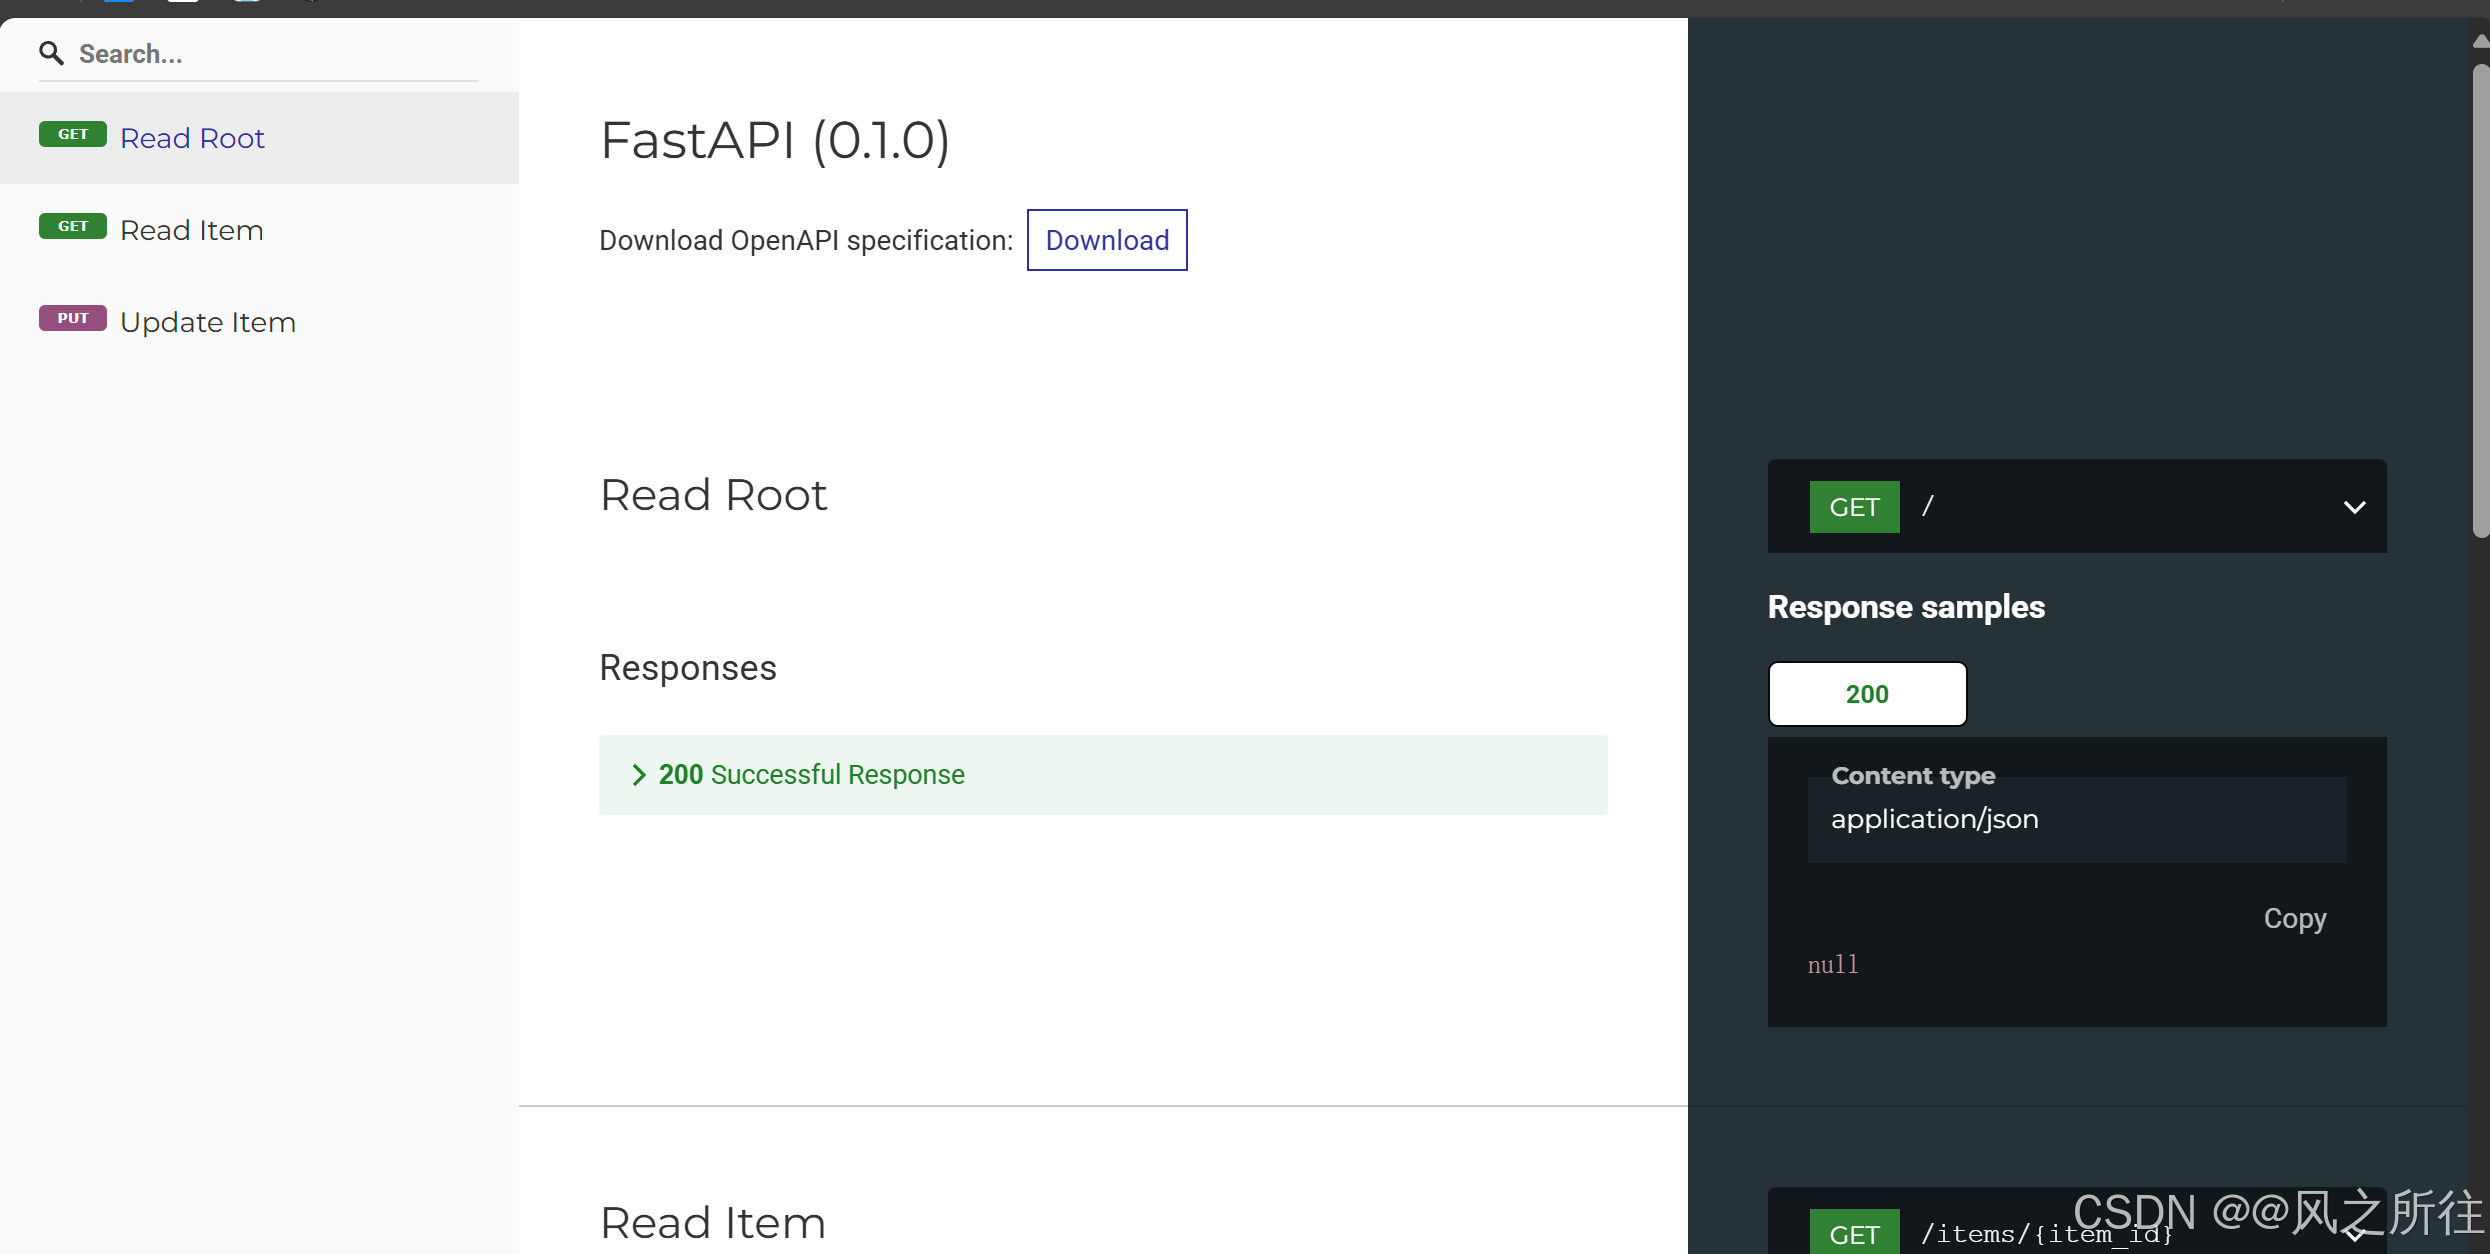Open Read Item in the sidebar
Viewport: 2490px width, 1254px height.
[259, 230]
